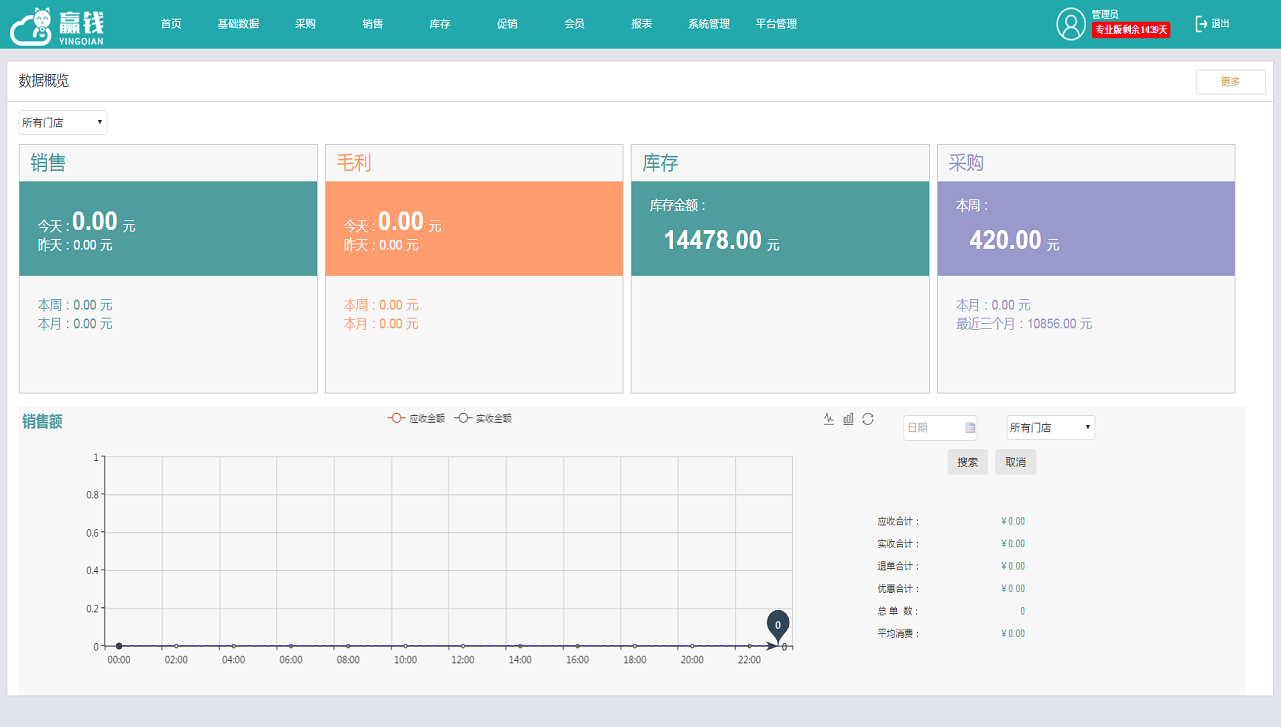Toggle 实收金额 series in chart legend
1281x727 pixels.
tap(483, 419)
